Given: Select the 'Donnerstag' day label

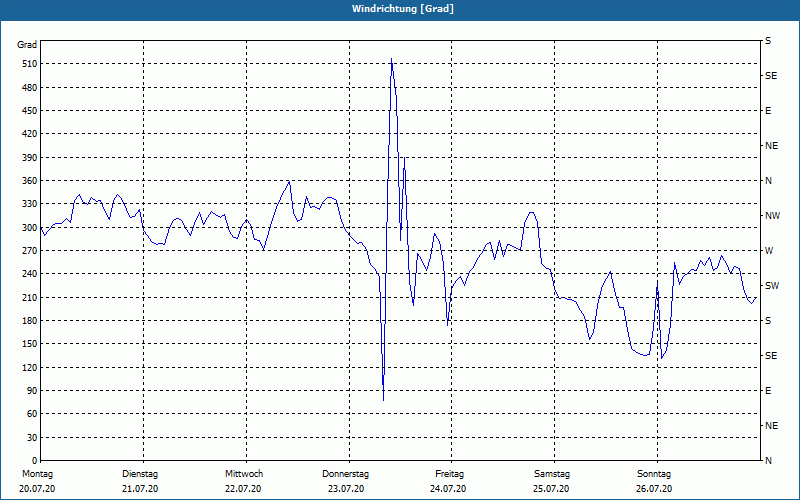Looking at the screenshot, I should [x=345, y=474].
